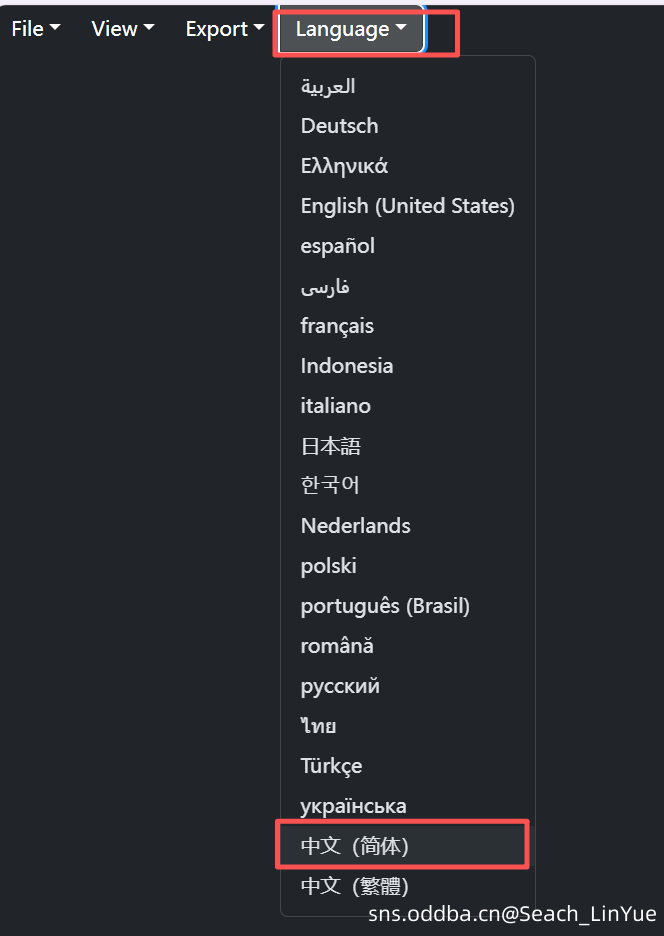The height and width of the screenshot is (936, 664).
Task: Choose the Japanese language option
Action: click(330, 446)
